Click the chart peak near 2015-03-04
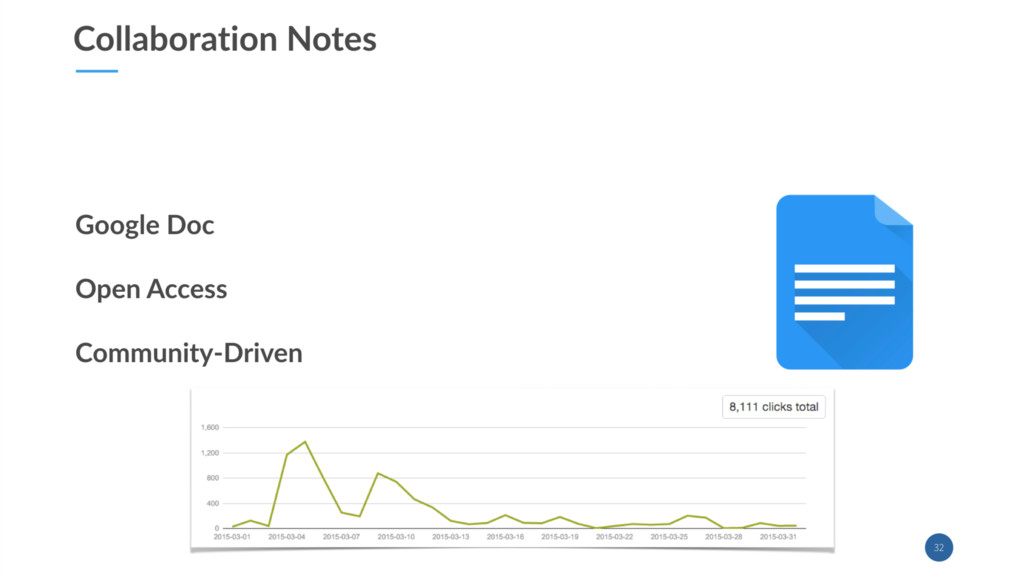The height and width of the screenshot is (576, 1024). click(x=305, y=442)
